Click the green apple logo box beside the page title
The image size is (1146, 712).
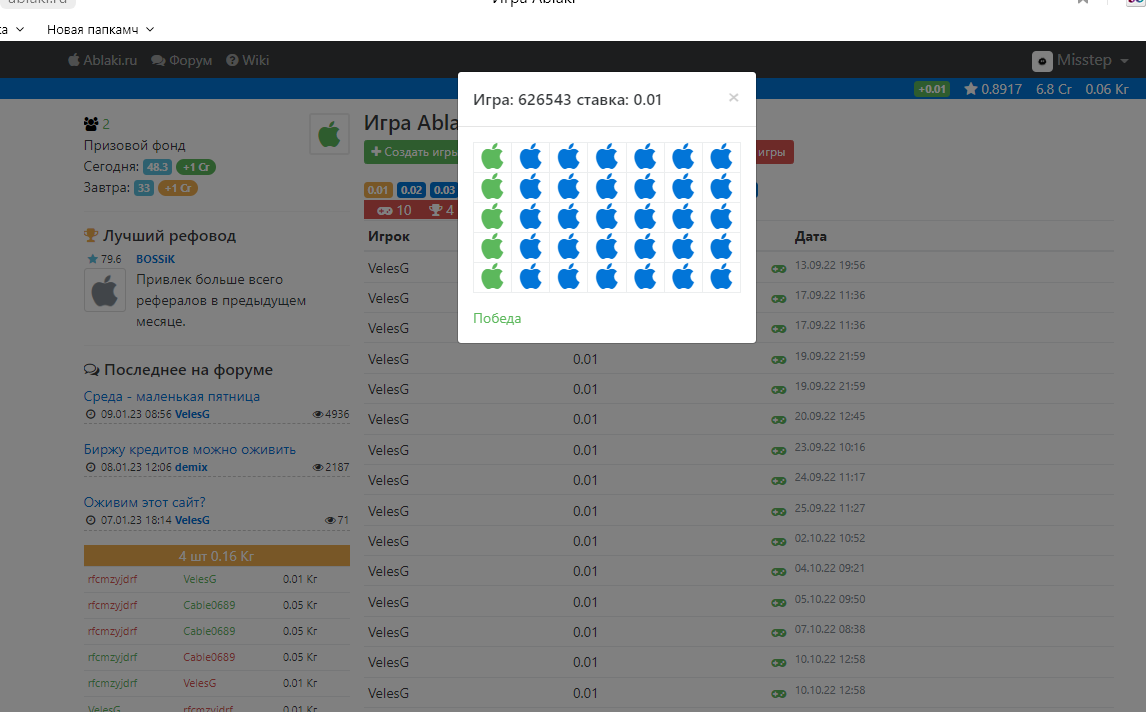(329, 134)
